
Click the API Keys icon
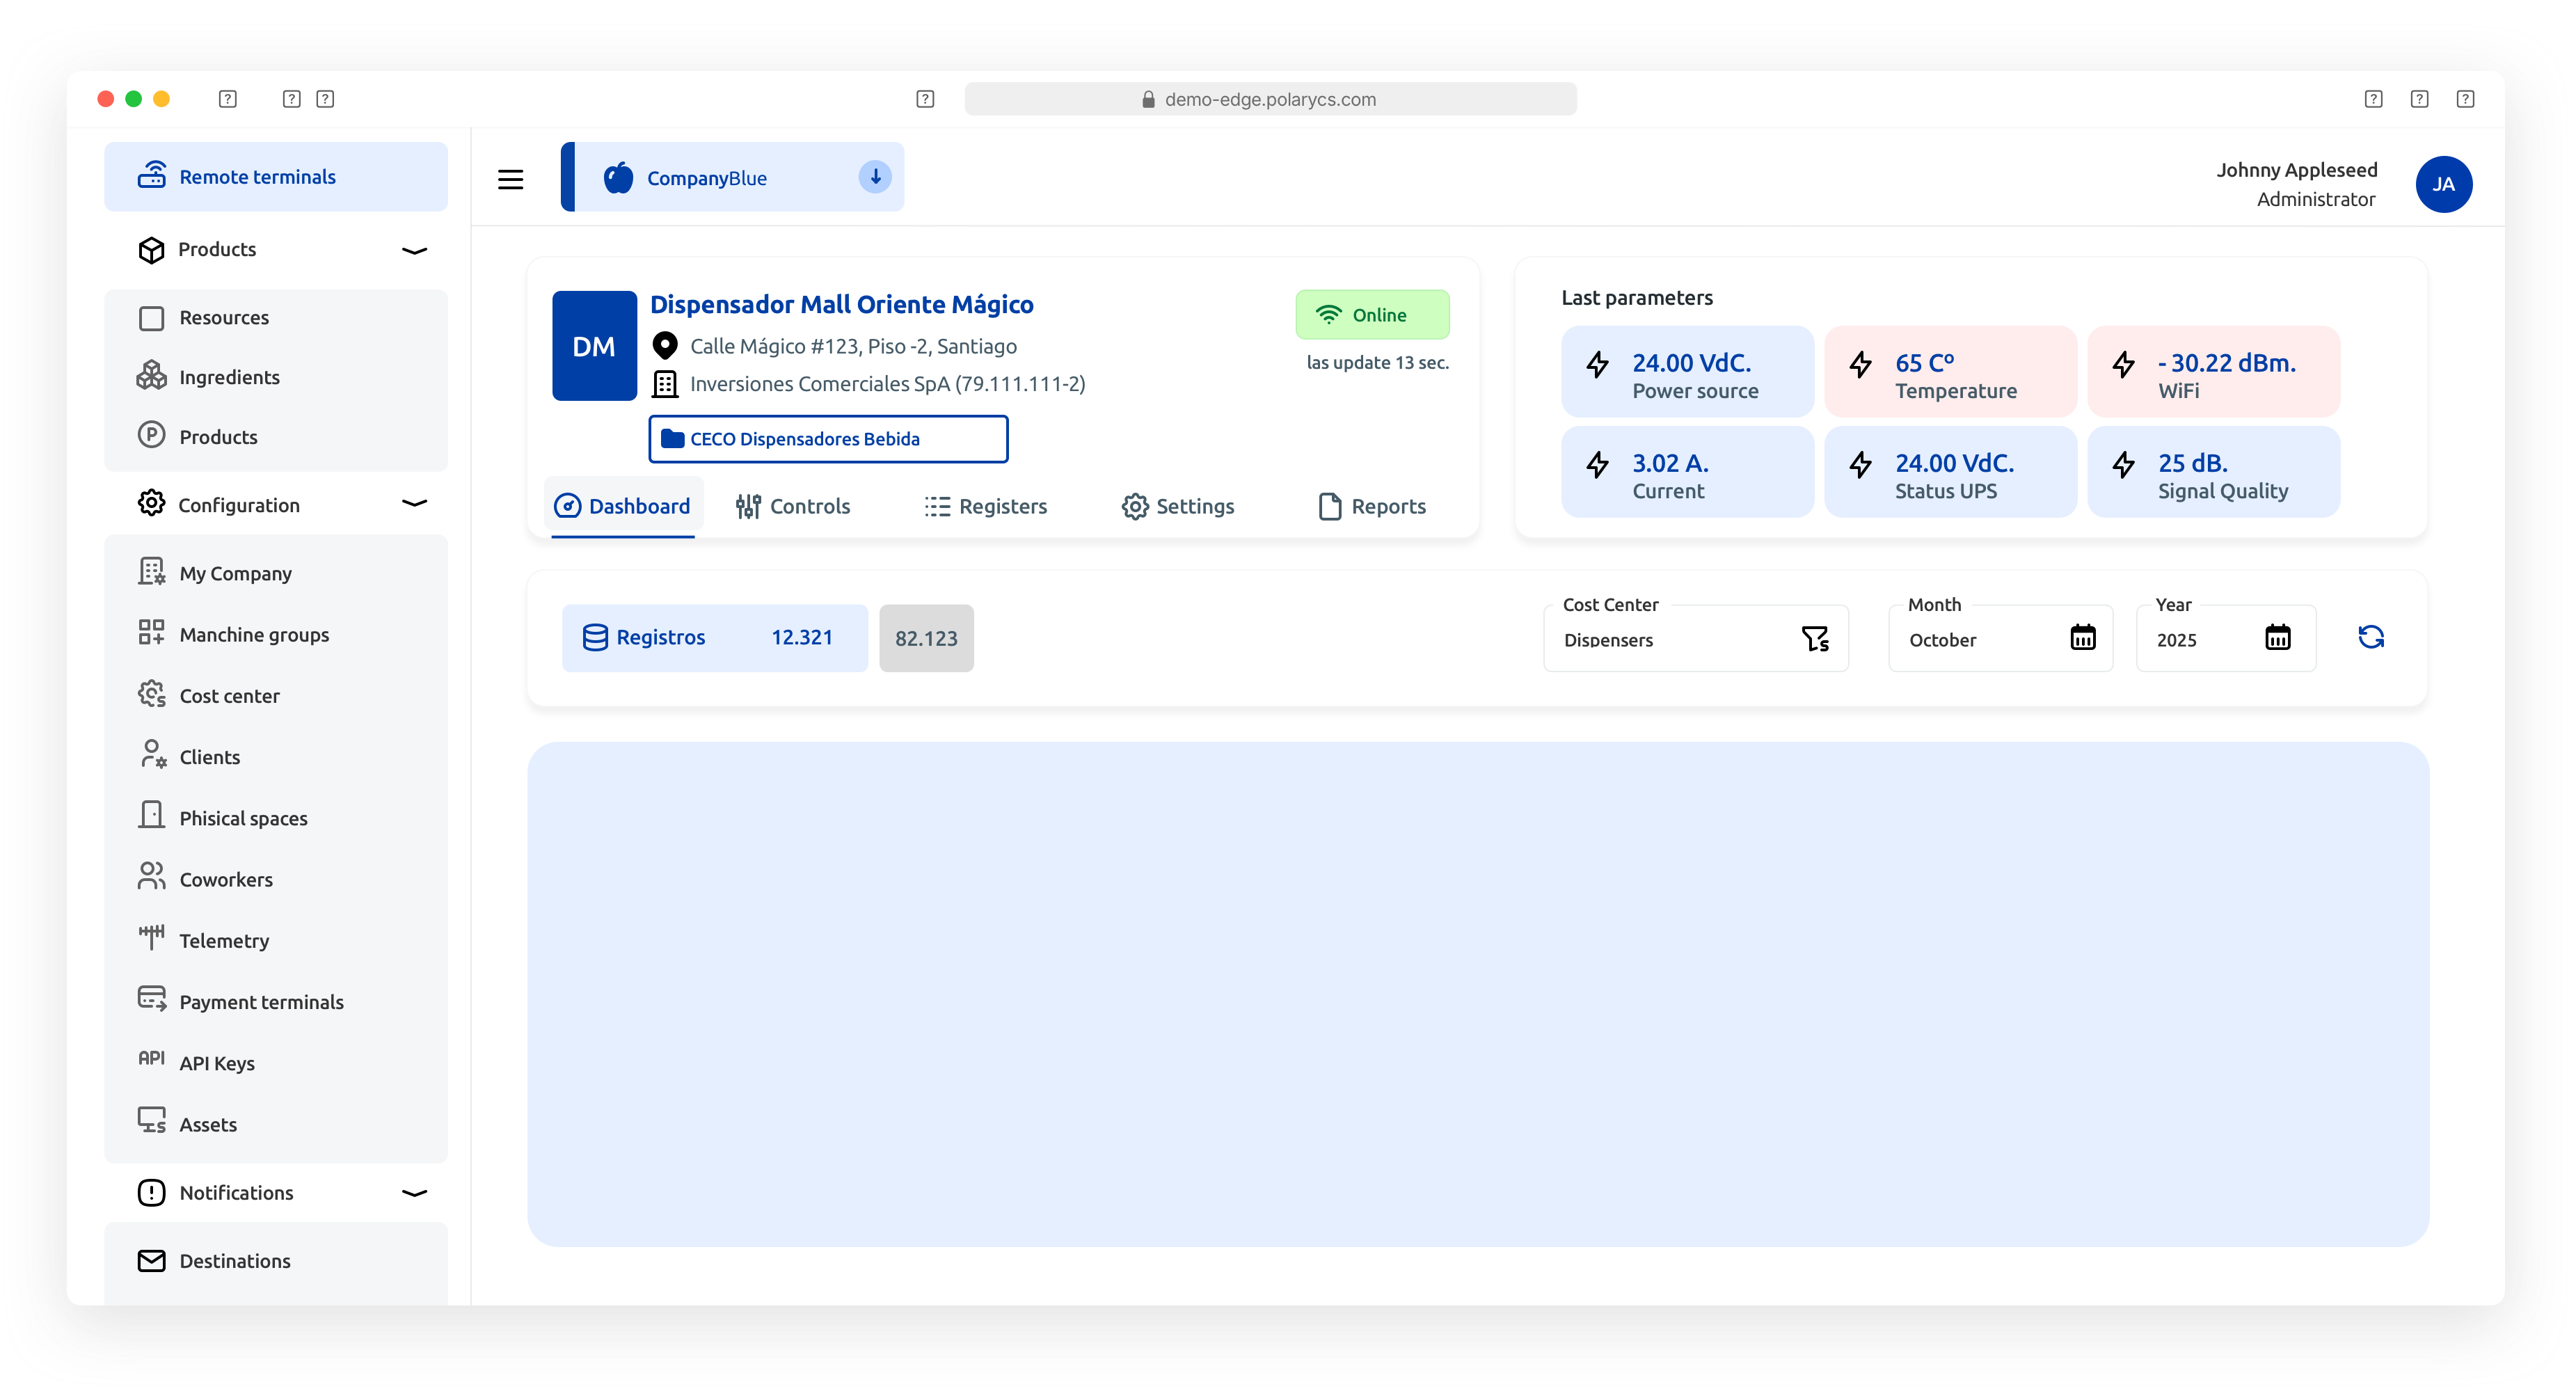click(151, 1059)
